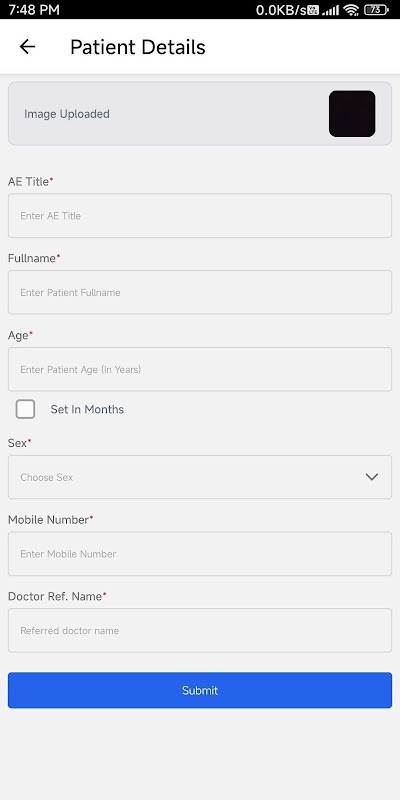
Task: Submit the patient details form
Action: (200, 690)
